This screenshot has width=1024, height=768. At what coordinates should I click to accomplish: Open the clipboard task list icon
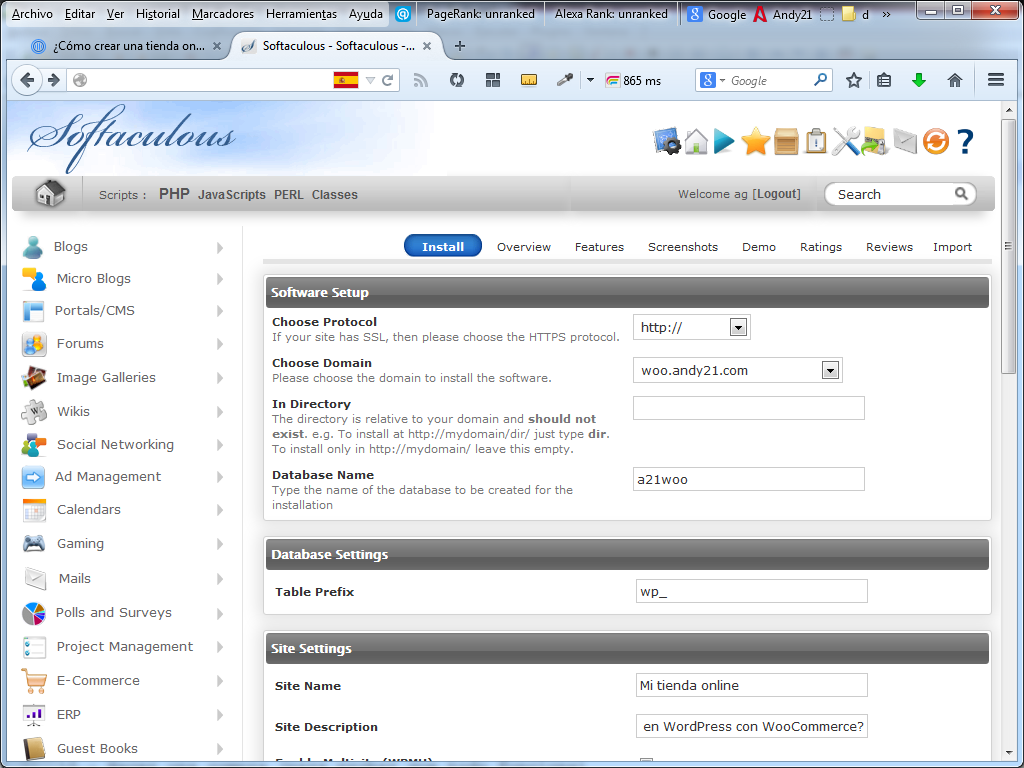click(x=816, y=141)
